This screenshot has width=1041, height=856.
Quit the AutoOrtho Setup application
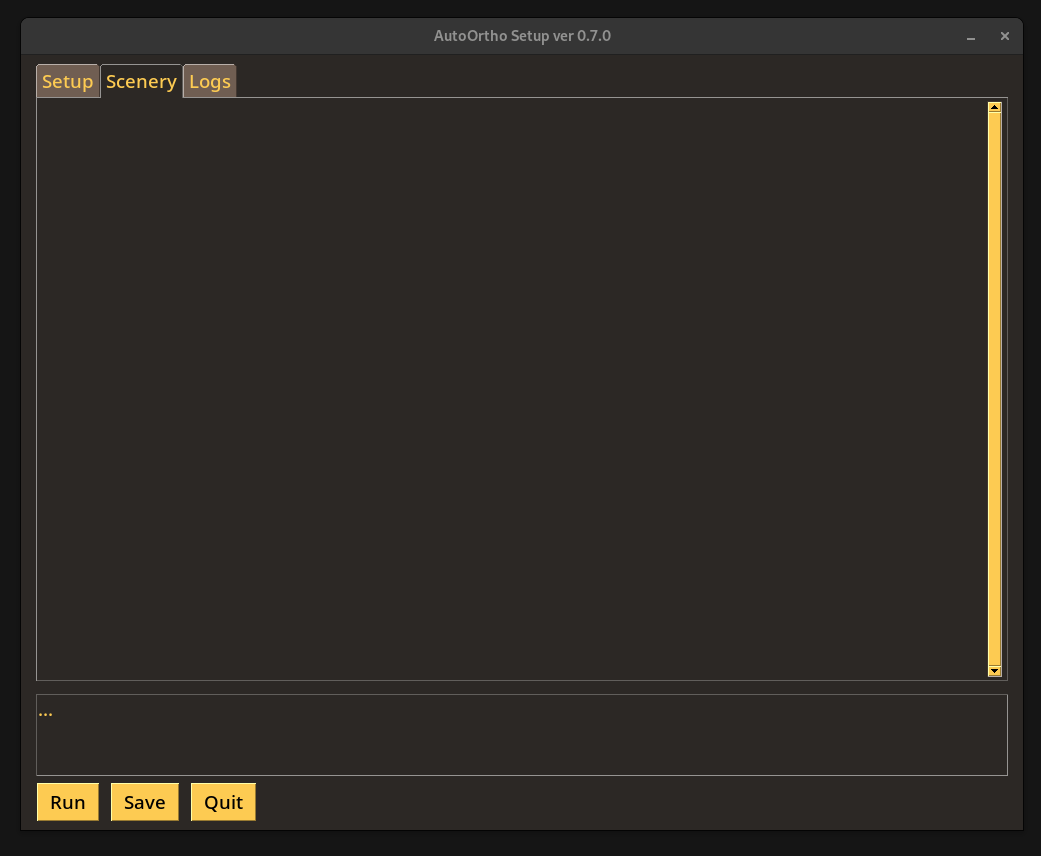[222, 801]
